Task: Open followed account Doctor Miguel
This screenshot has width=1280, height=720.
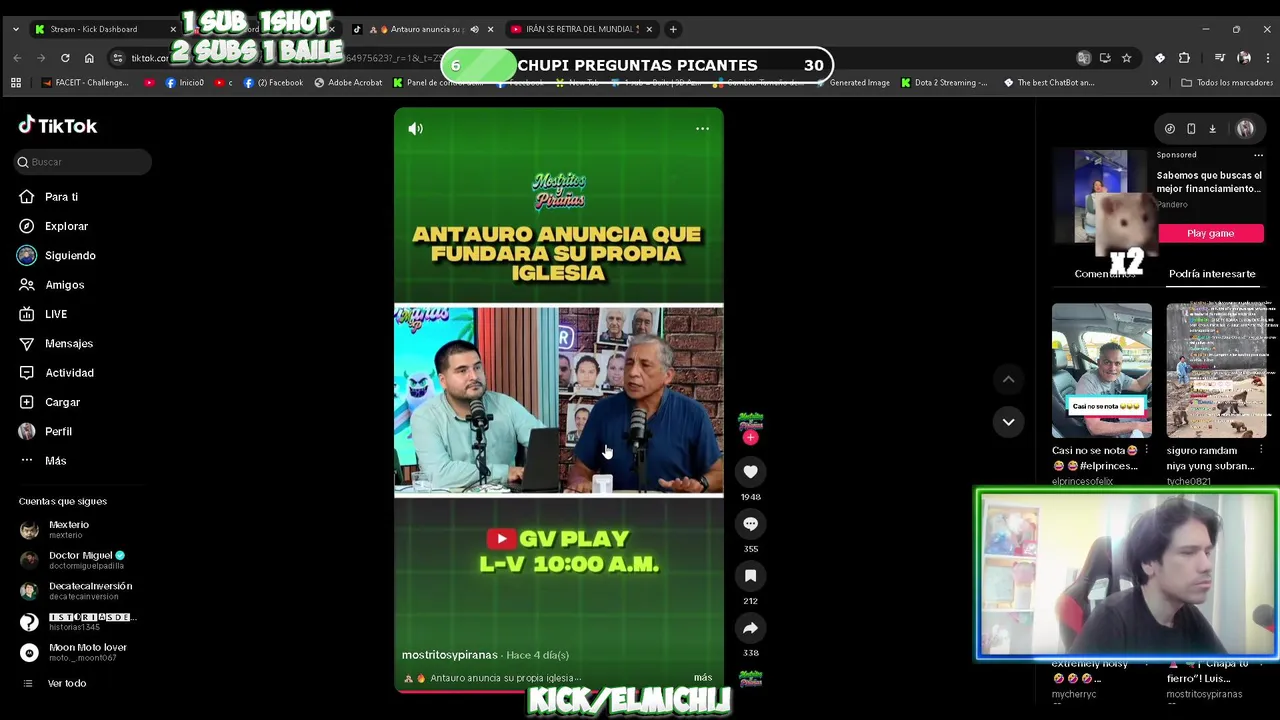Action: [x=86, y=560]
